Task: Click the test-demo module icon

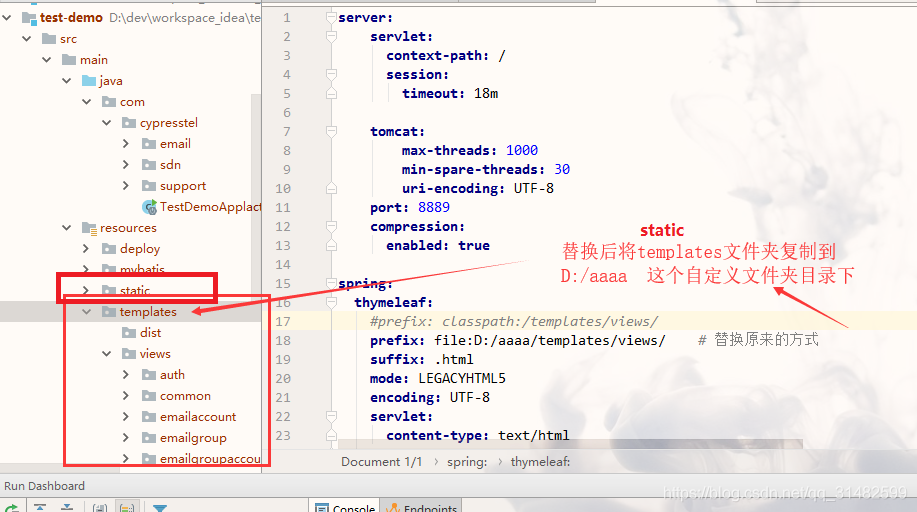Action: pos(27,18)
